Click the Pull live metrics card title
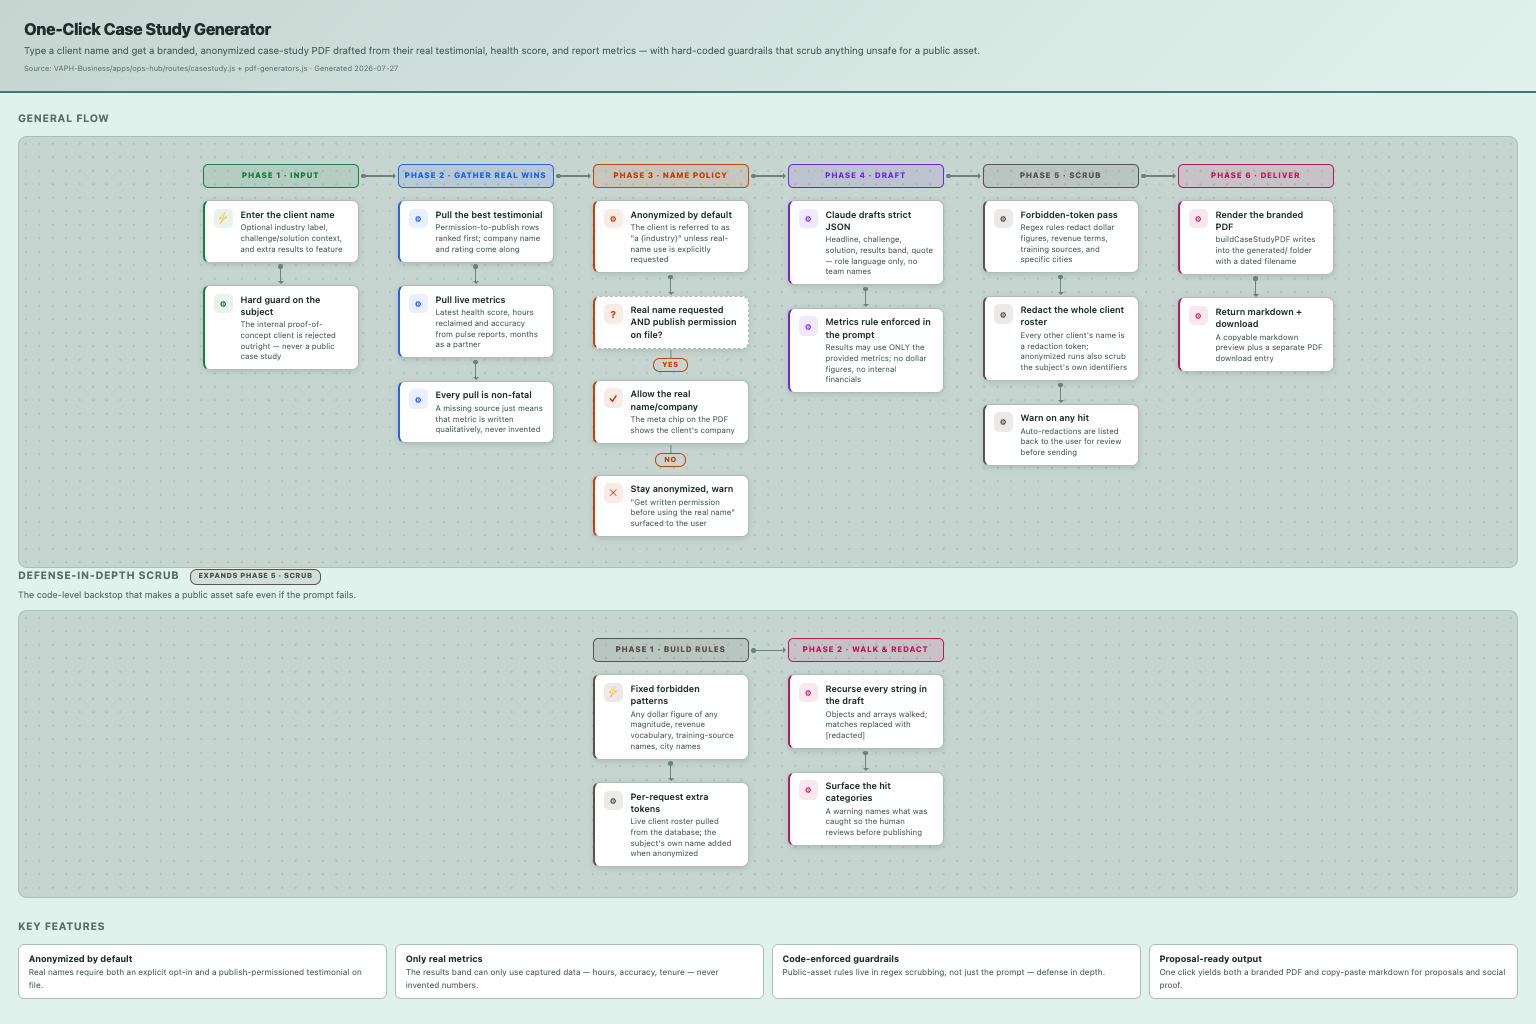1536x1024 pixels. (470, 300)
